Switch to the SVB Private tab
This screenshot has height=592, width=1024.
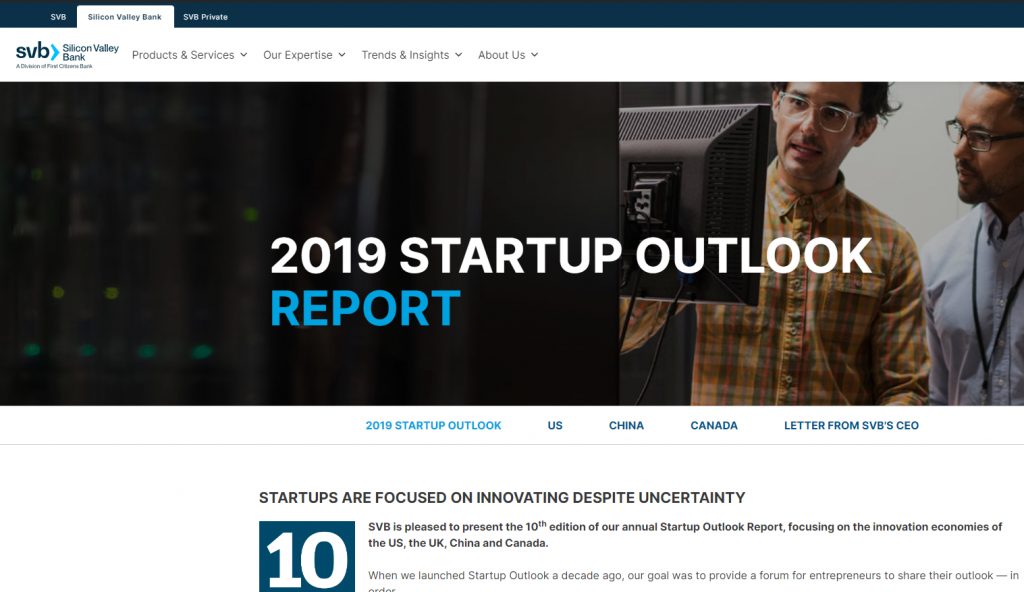point(205,17)
